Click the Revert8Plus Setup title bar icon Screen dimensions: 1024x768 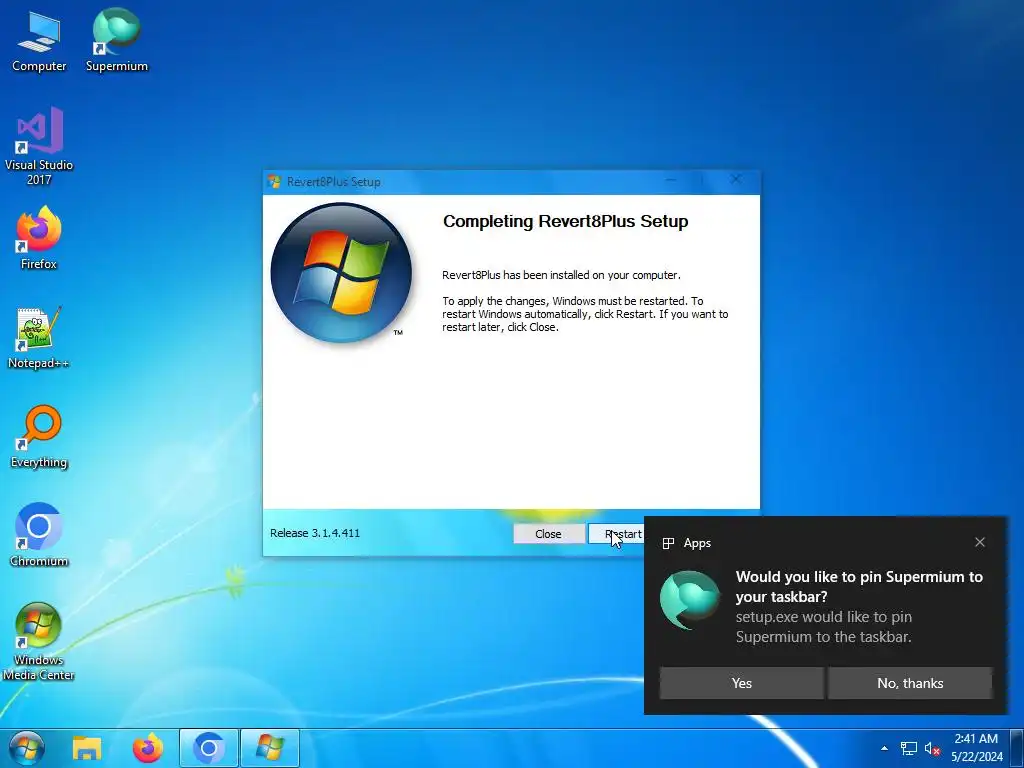coord(274,182)
